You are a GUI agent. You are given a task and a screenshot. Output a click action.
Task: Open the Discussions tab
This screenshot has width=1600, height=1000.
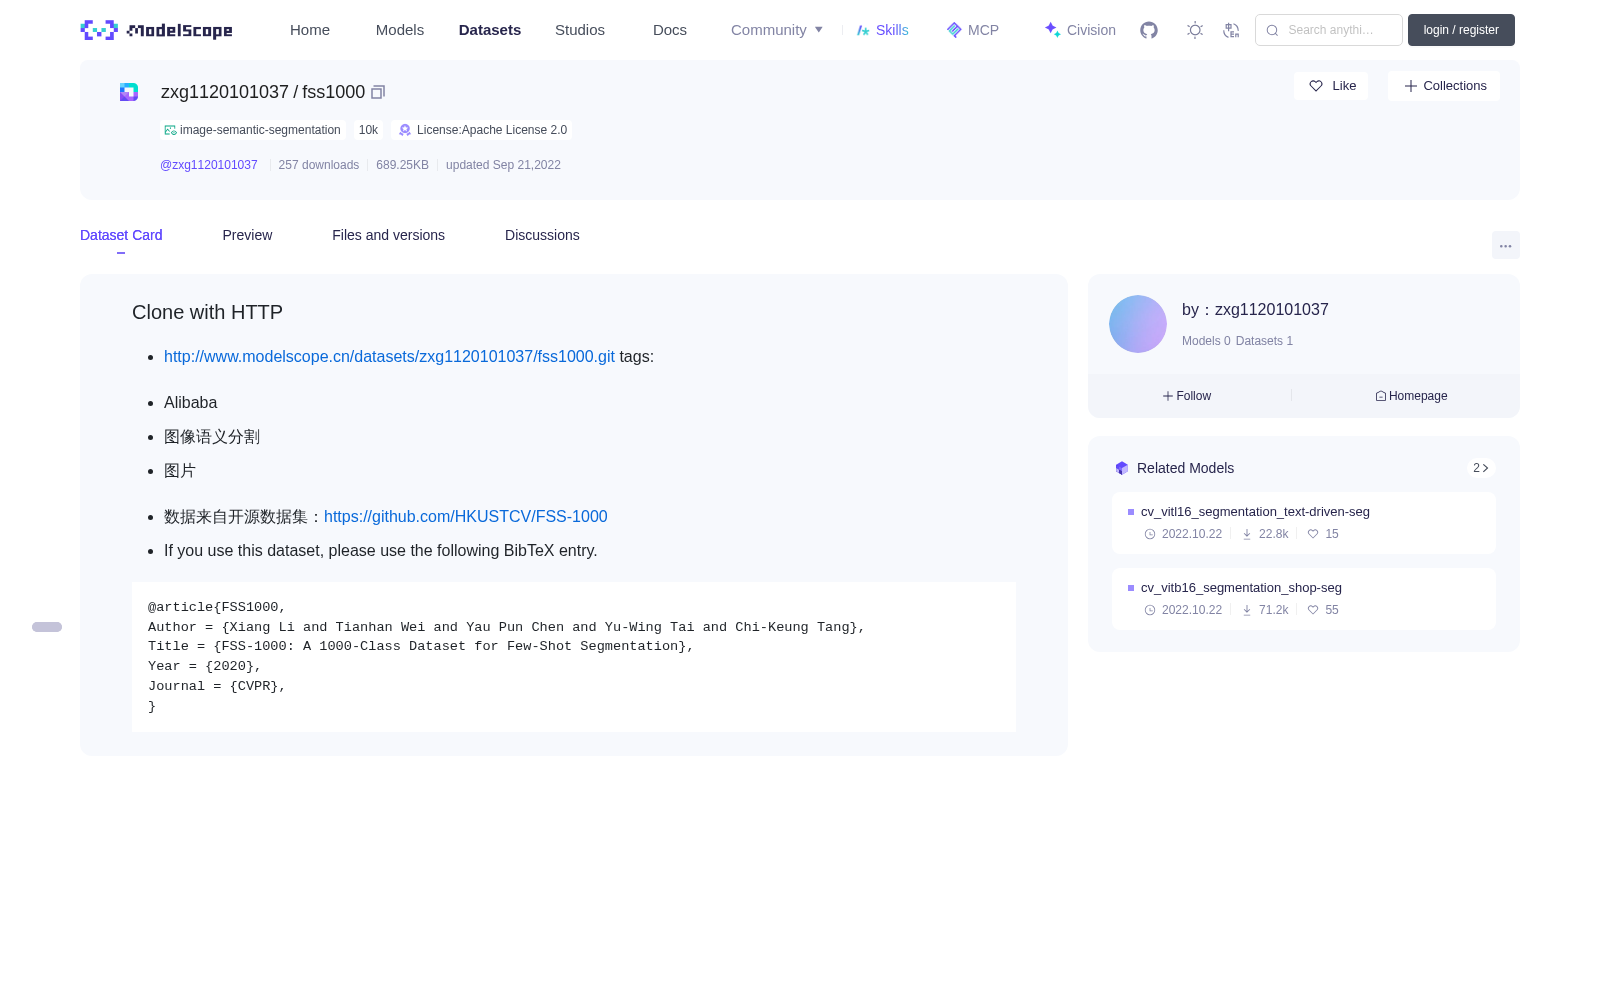pos(542,235)
